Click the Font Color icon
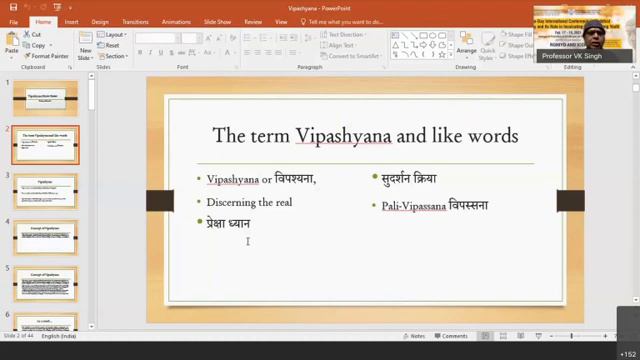This screenshot has width=640, height=360. [x=227, y=53]
